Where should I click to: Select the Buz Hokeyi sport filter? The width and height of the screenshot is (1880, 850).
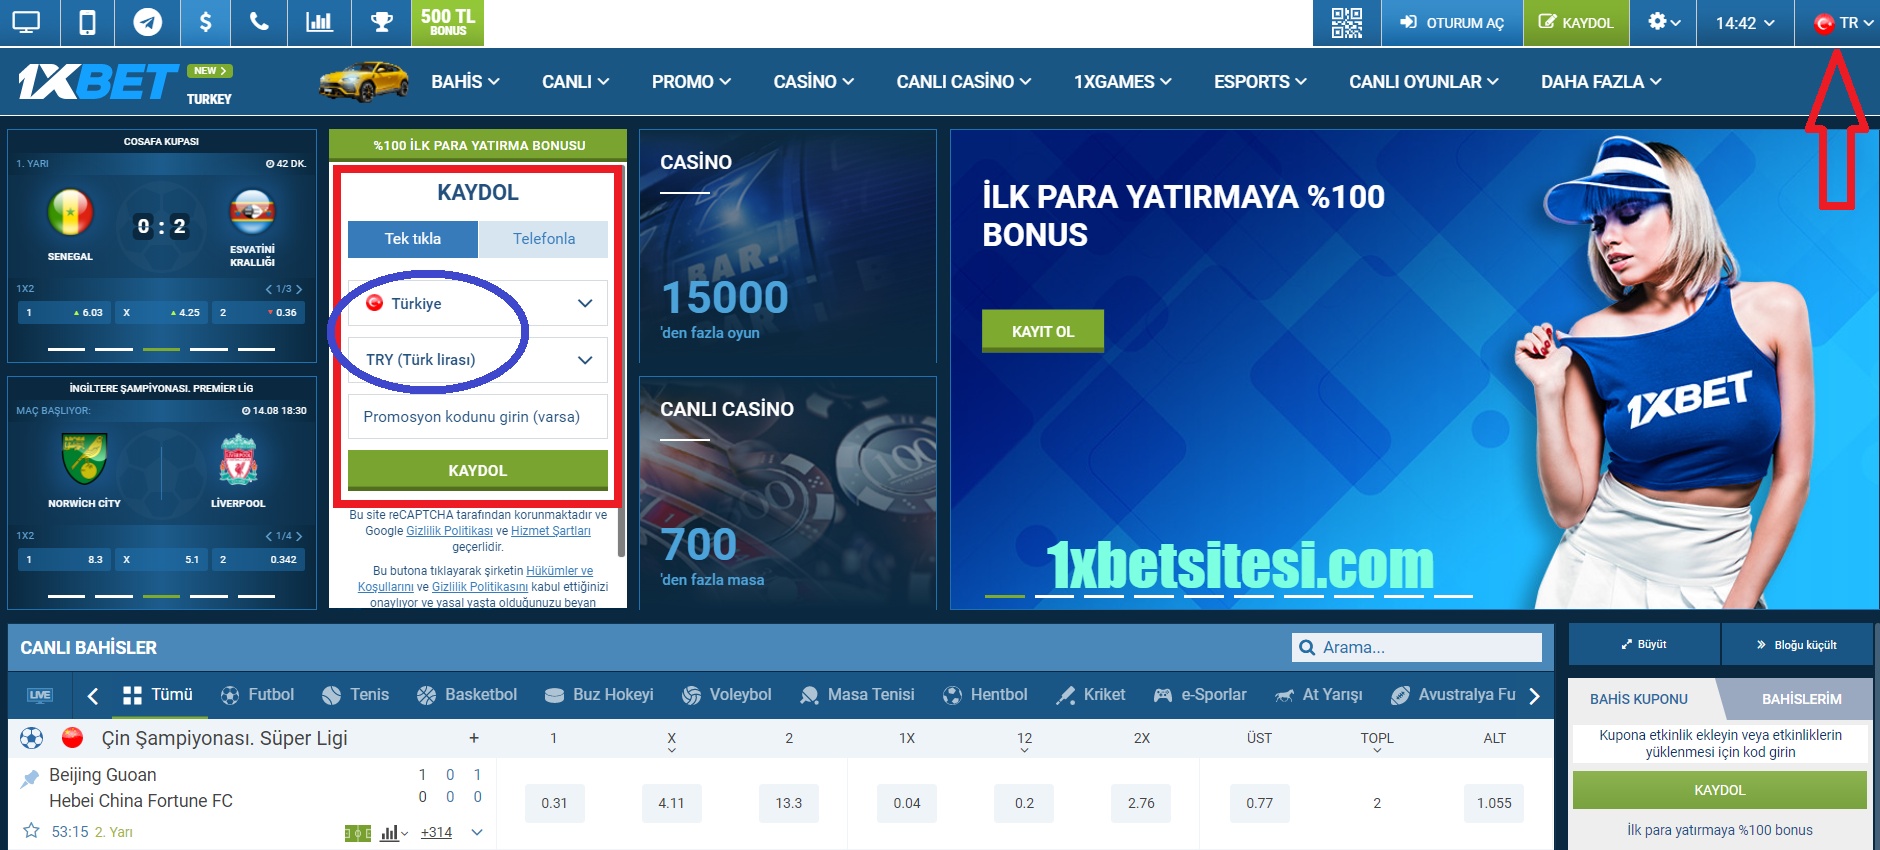coord(599,695)
